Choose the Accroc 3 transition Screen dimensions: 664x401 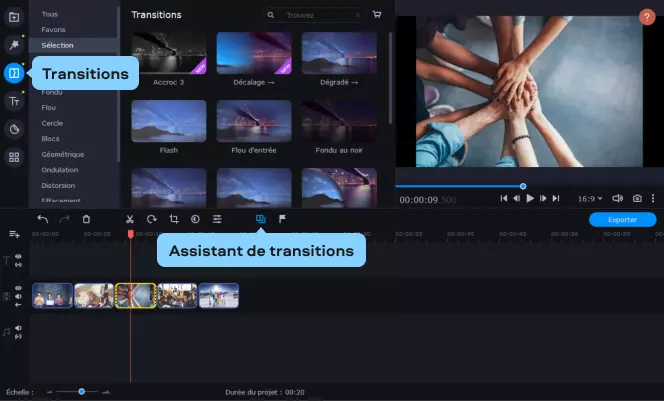[169, 53]
